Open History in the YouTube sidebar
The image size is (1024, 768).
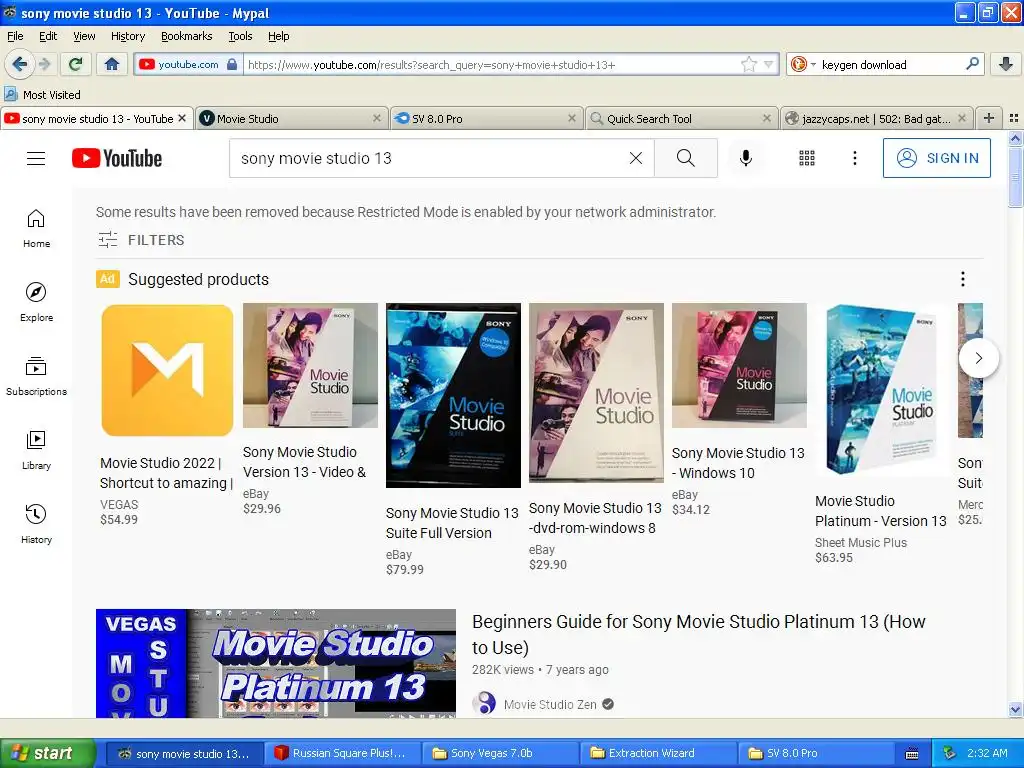click(x=36, y=524)
